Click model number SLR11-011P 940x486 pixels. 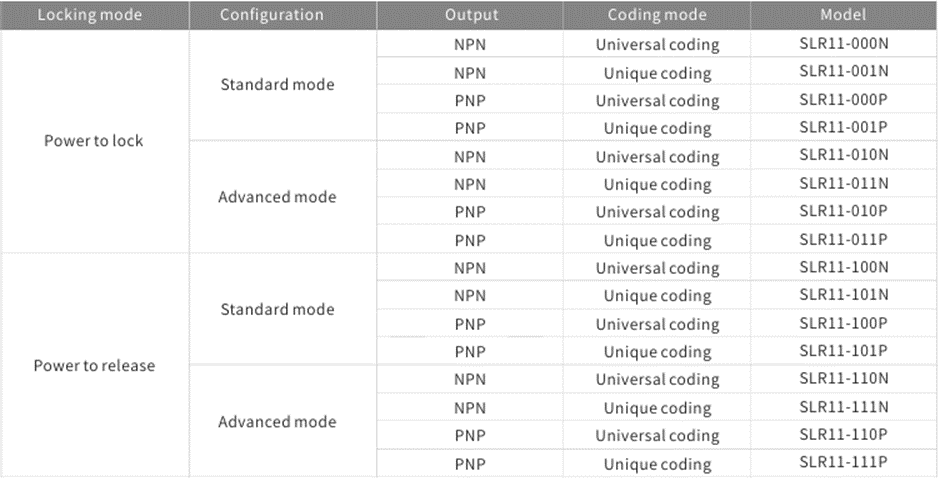[843, 238]
